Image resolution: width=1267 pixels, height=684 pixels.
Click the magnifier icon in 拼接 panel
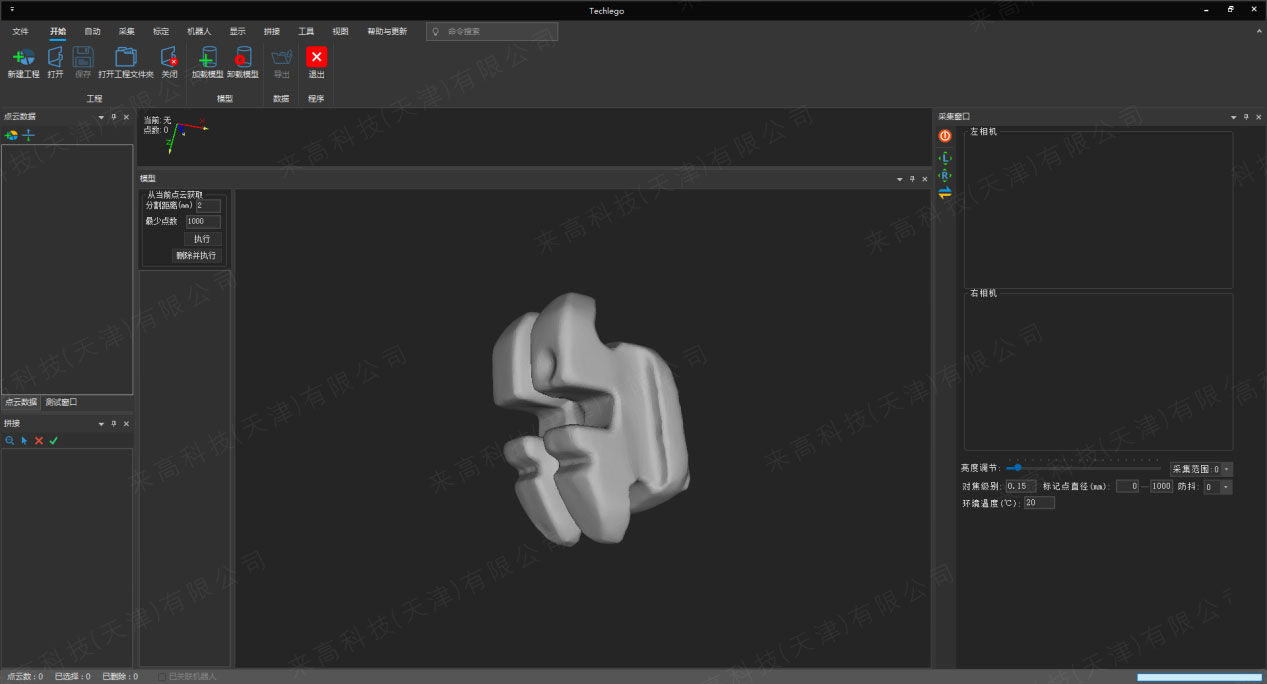tap(10, 440)
